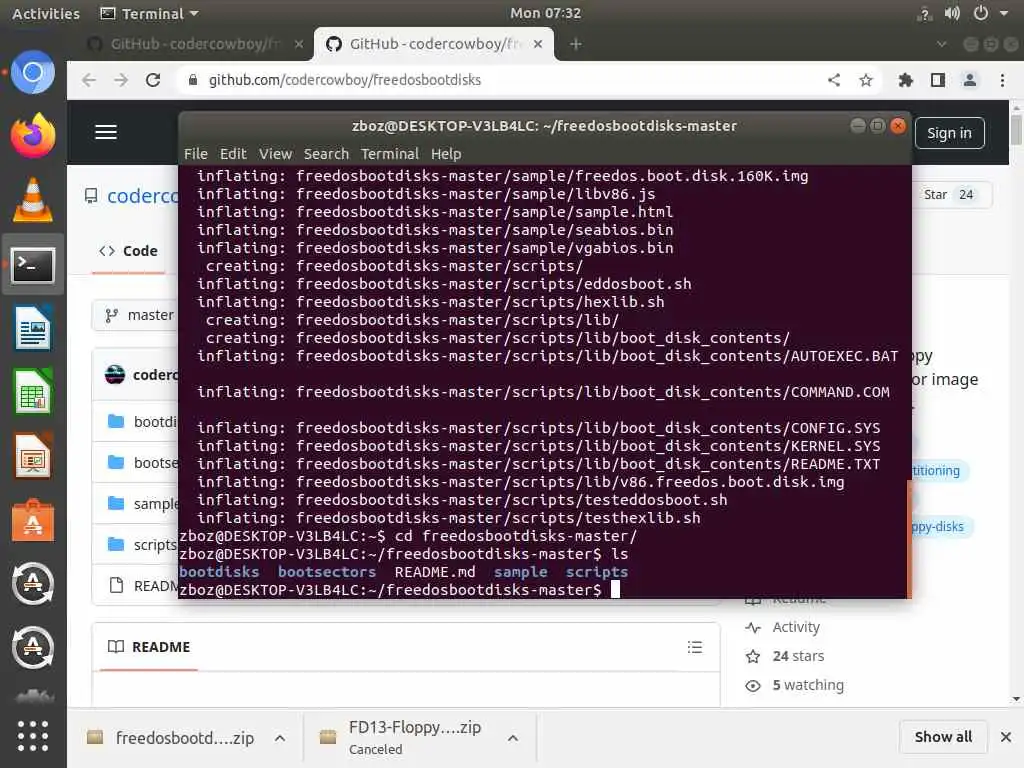Open system volume indicator
1024x768 pixels.
pos(952,13)
